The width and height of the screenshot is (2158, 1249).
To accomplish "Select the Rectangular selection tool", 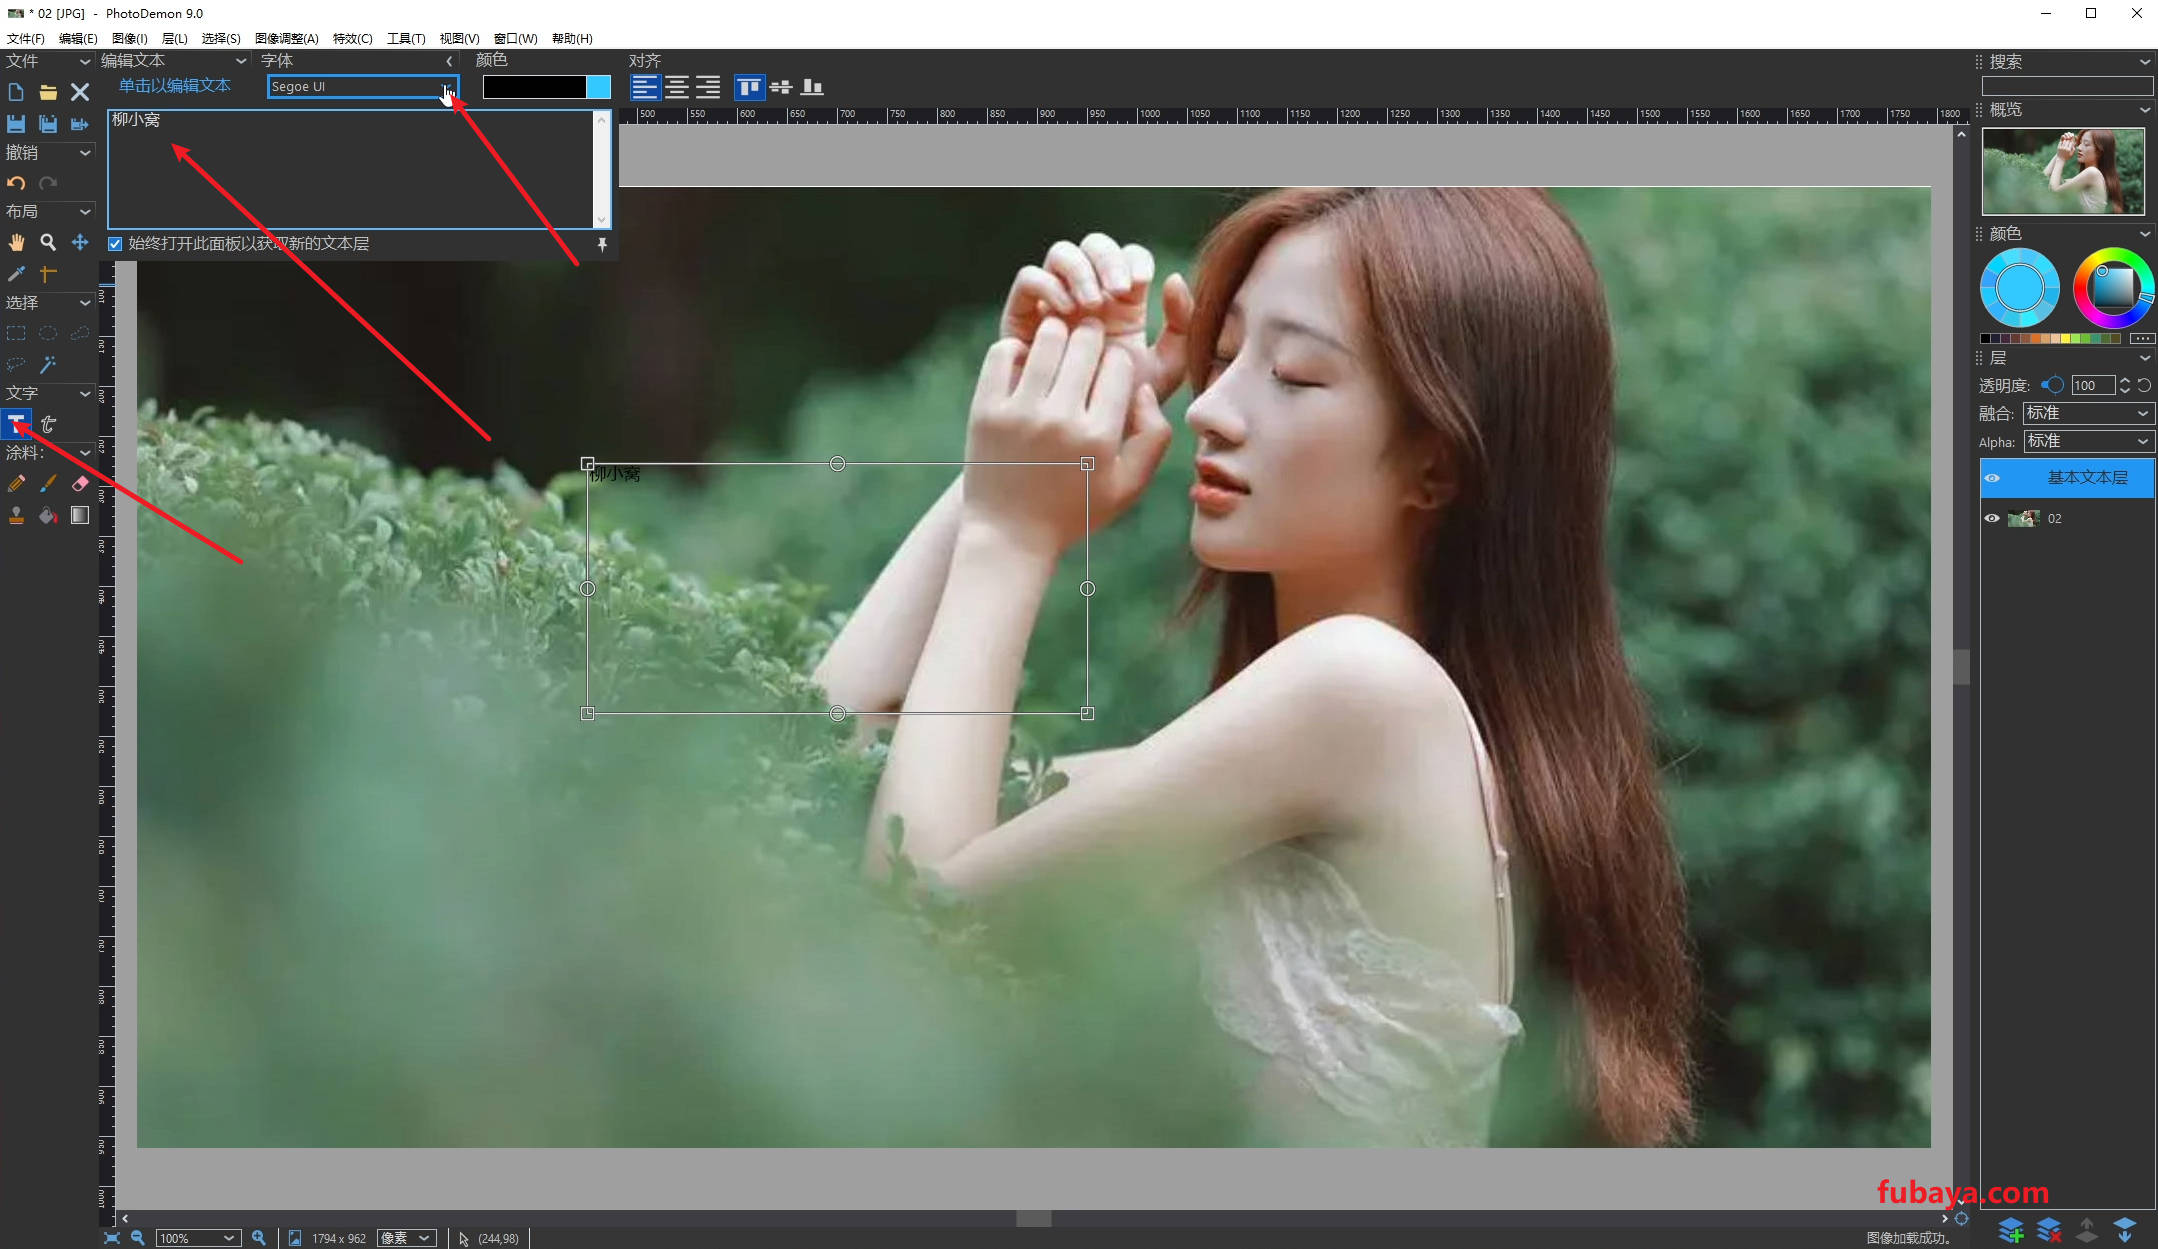I will point(16,333).
